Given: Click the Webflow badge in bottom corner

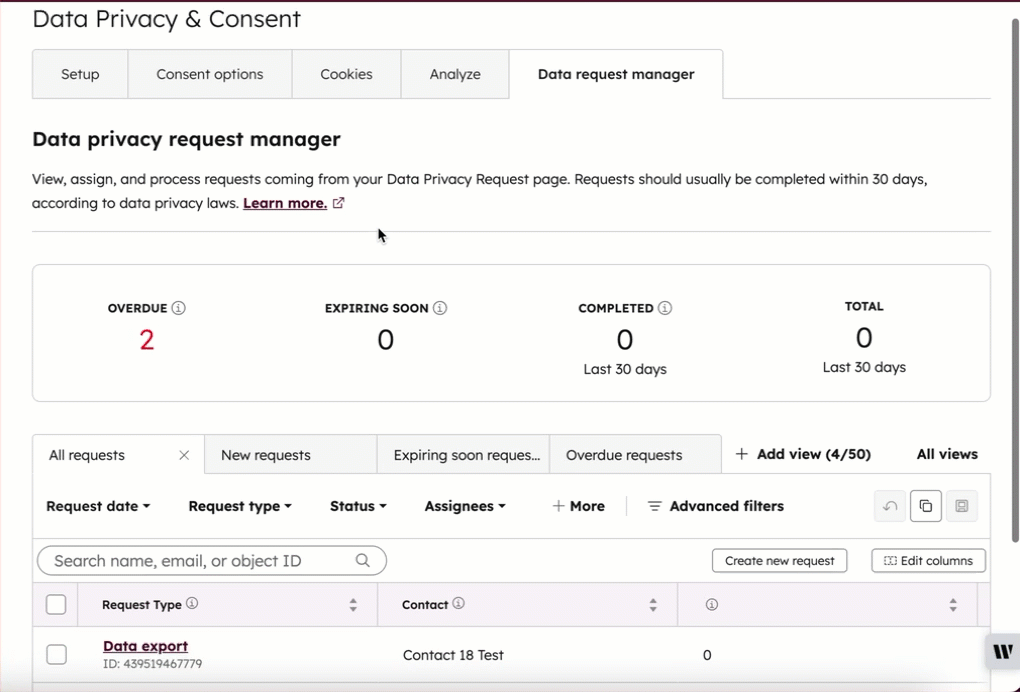Looking at the screenshot, I should (x=1002, y=651).
